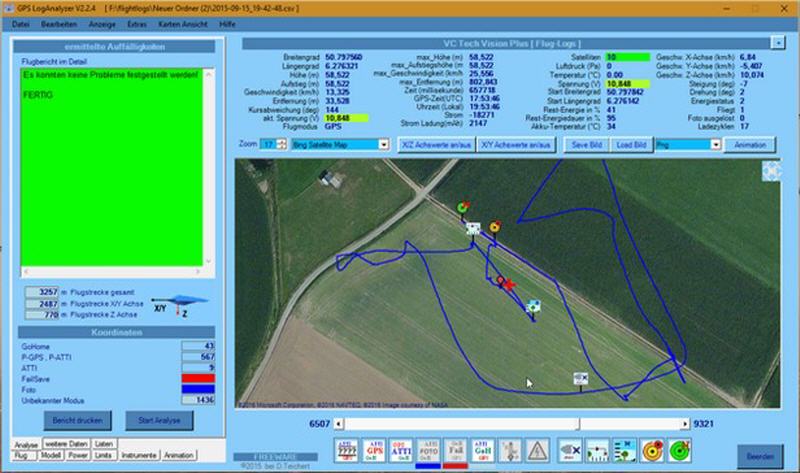Click the aircraft with X marker icon
Viewport: 800px width, 473px height.
point(570,451)
